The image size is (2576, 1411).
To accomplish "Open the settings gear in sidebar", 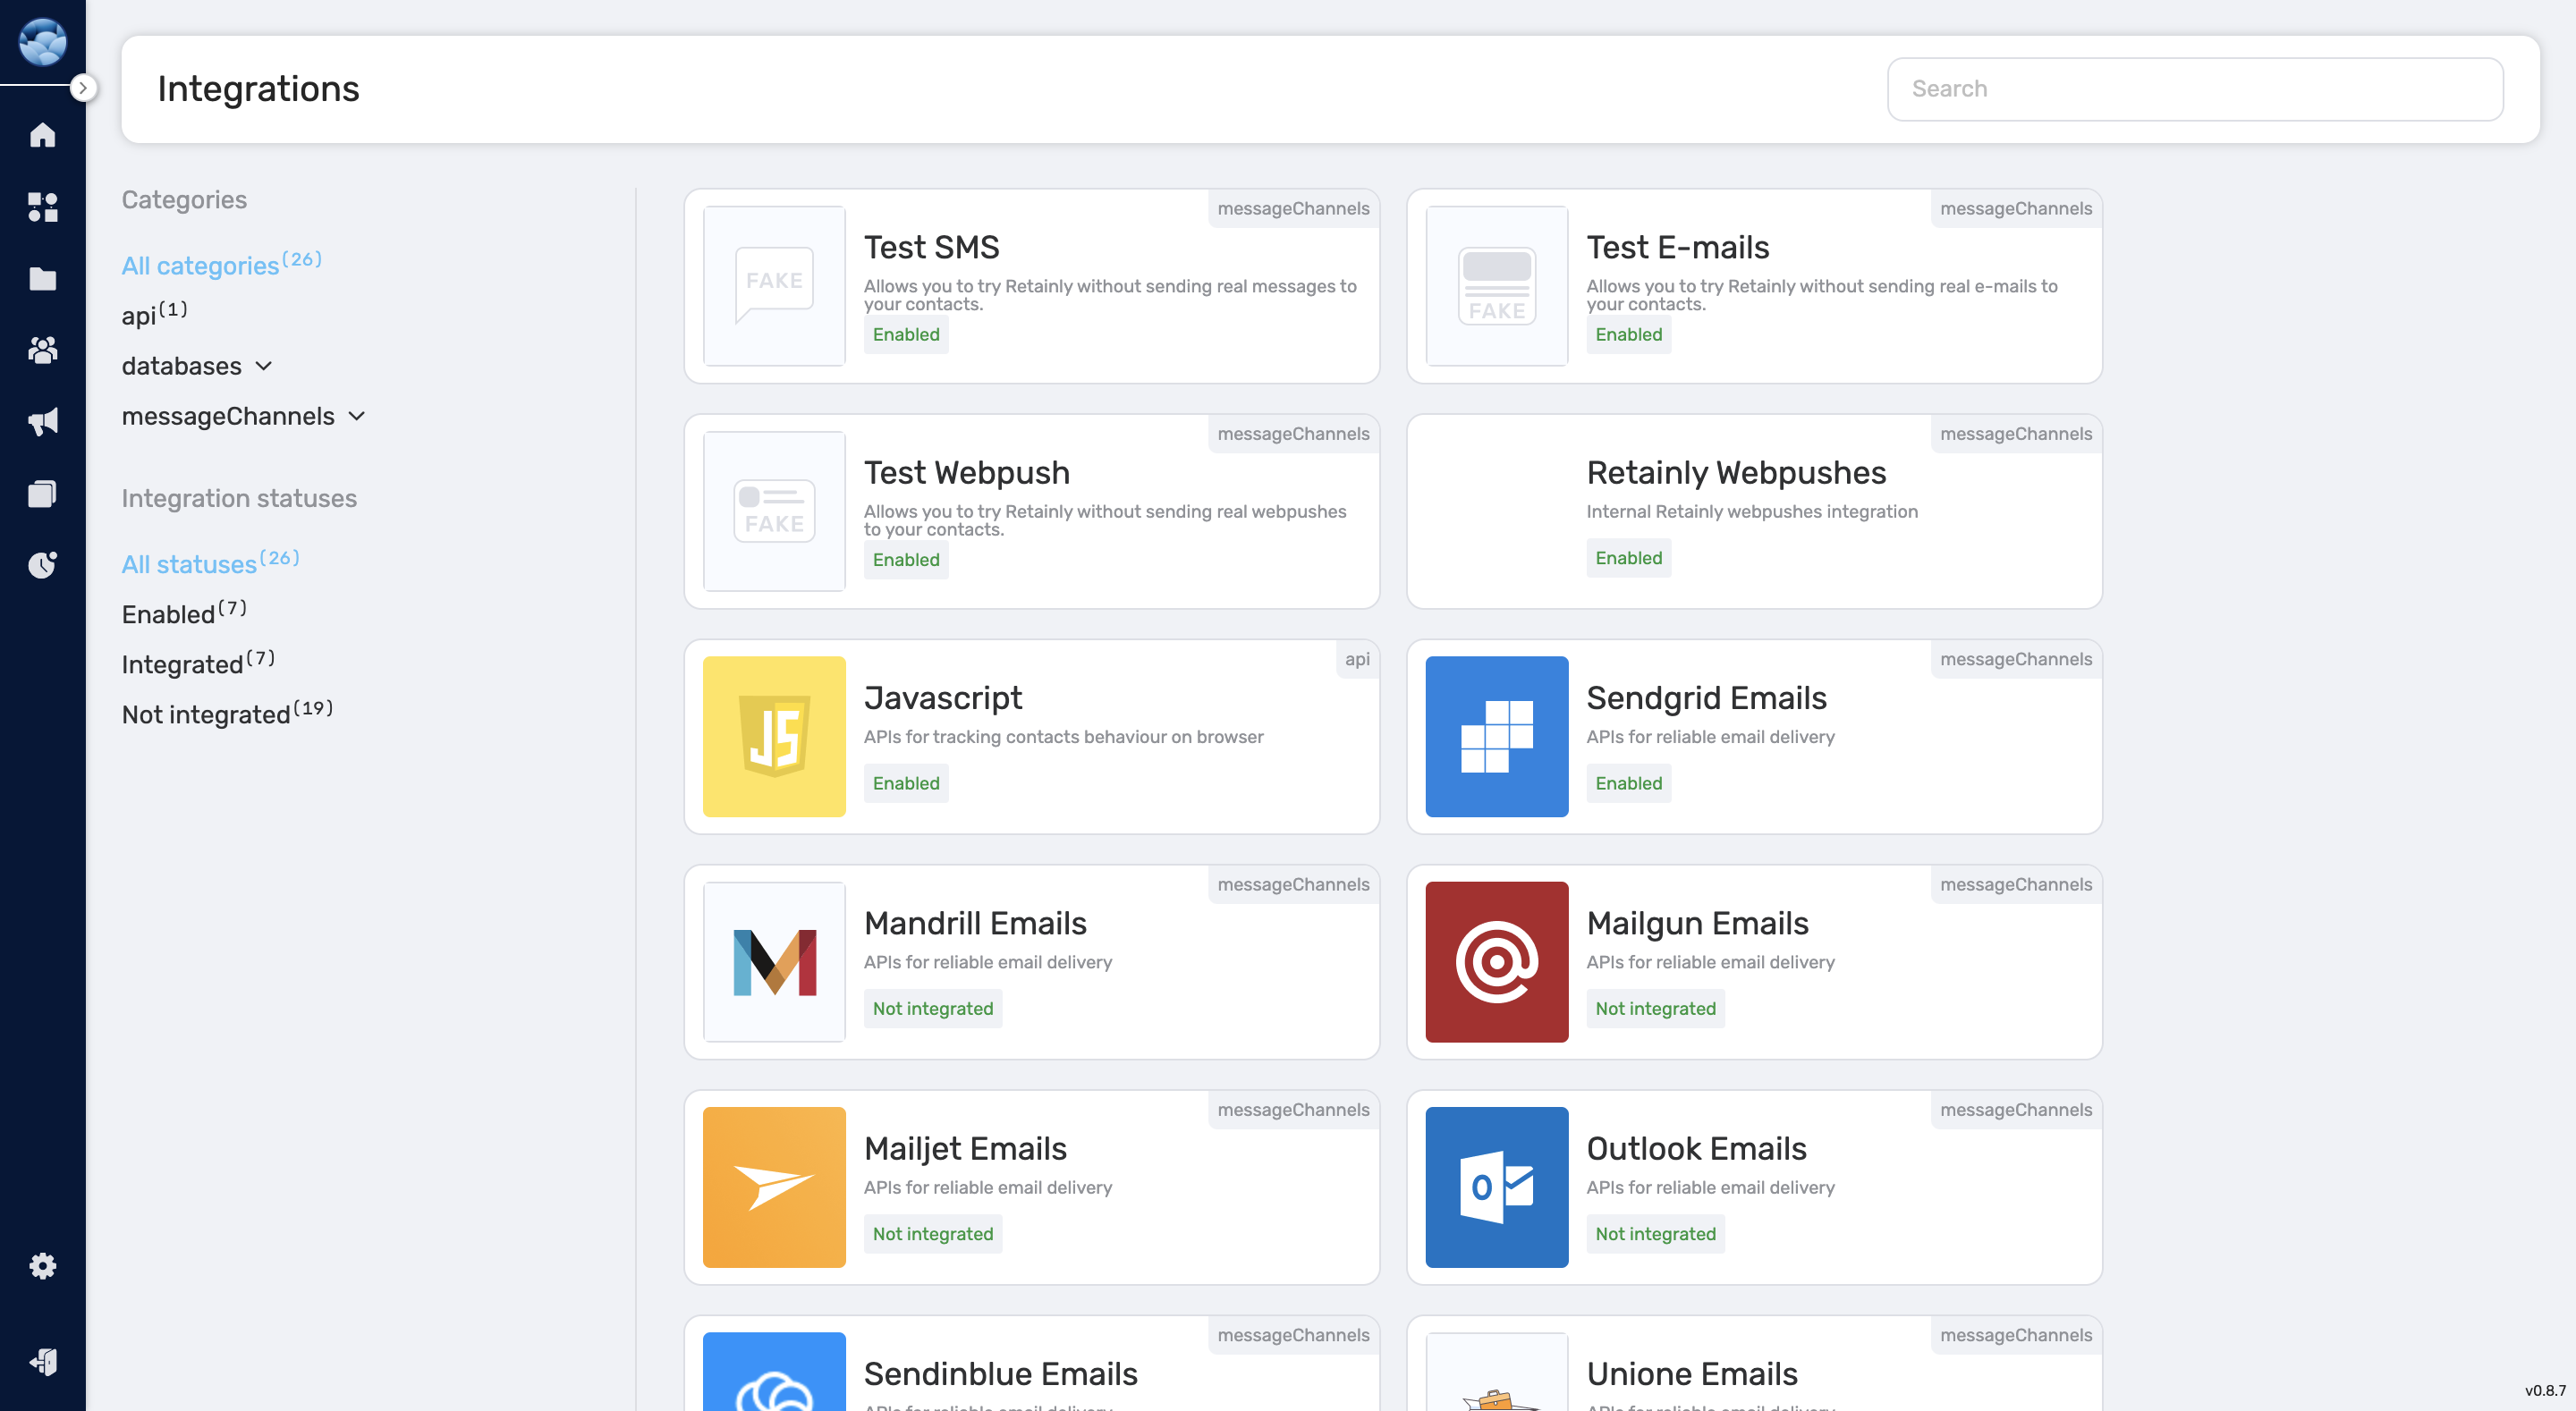I will pos(42,1266).
